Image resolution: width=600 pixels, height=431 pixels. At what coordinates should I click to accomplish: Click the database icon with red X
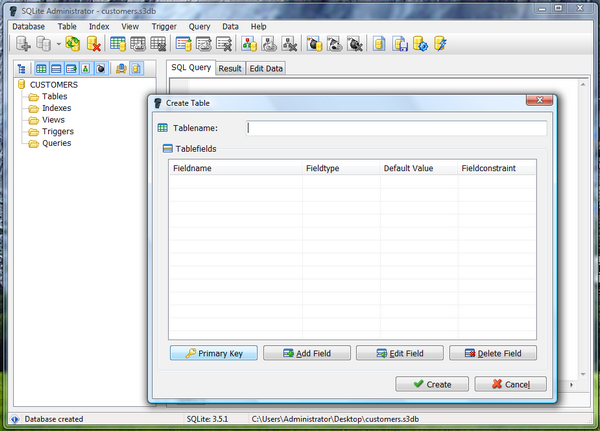93,44
